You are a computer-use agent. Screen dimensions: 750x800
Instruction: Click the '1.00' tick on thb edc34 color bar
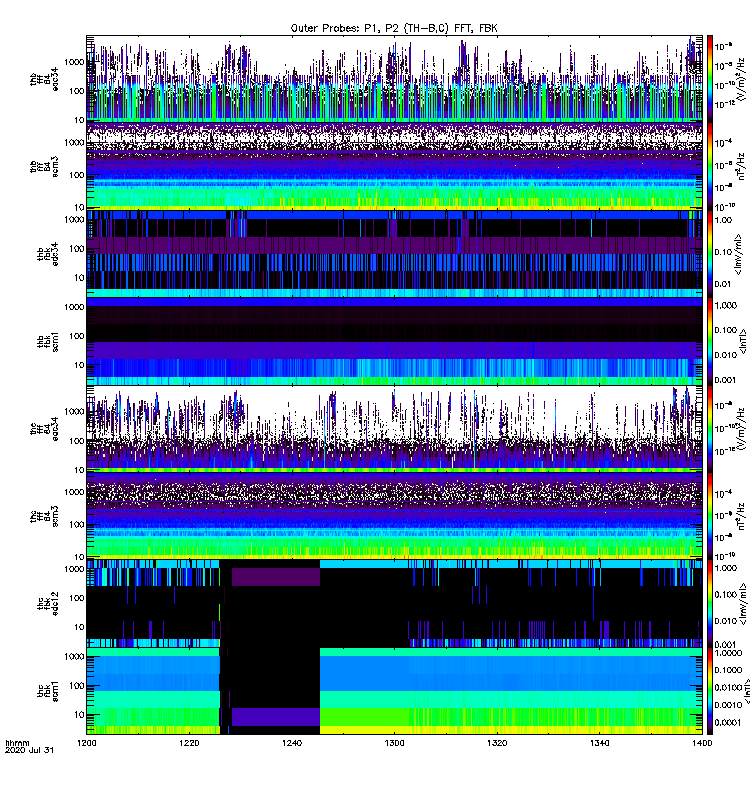pyautogui.click(x=723, y=220)
